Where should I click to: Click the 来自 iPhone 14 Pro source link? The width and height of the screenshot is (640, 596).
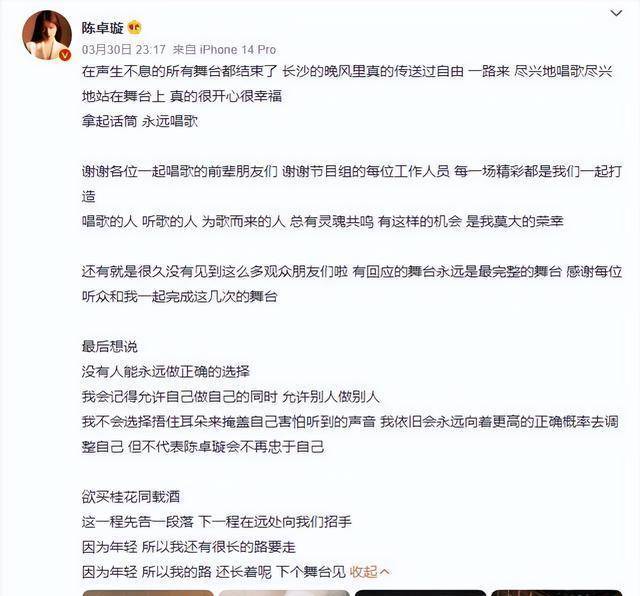(224, 50)
